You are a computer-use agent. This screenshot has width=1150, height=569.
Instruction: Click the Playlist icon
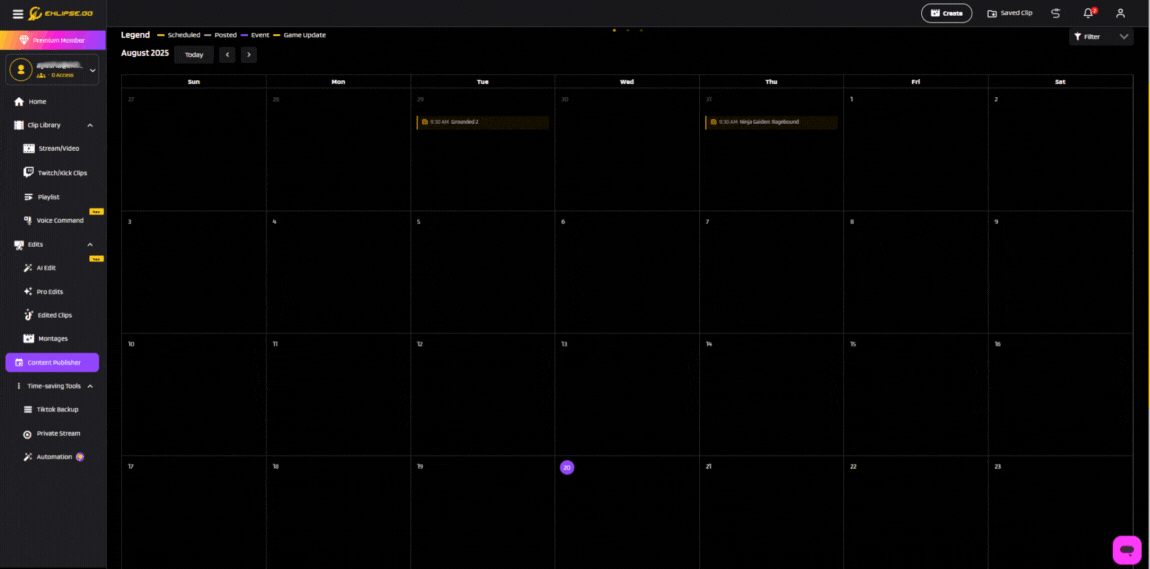(29, 197)
